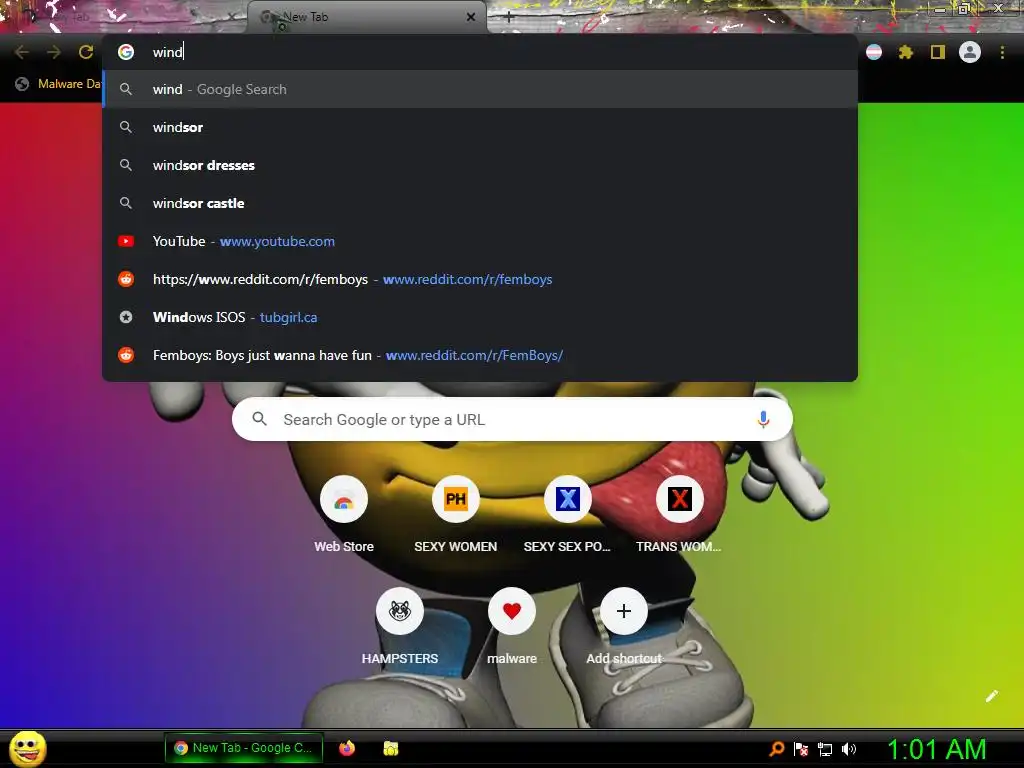
Task: Start voice search with microphone icon
Action: pyautogui.click(x=763, y=419)
